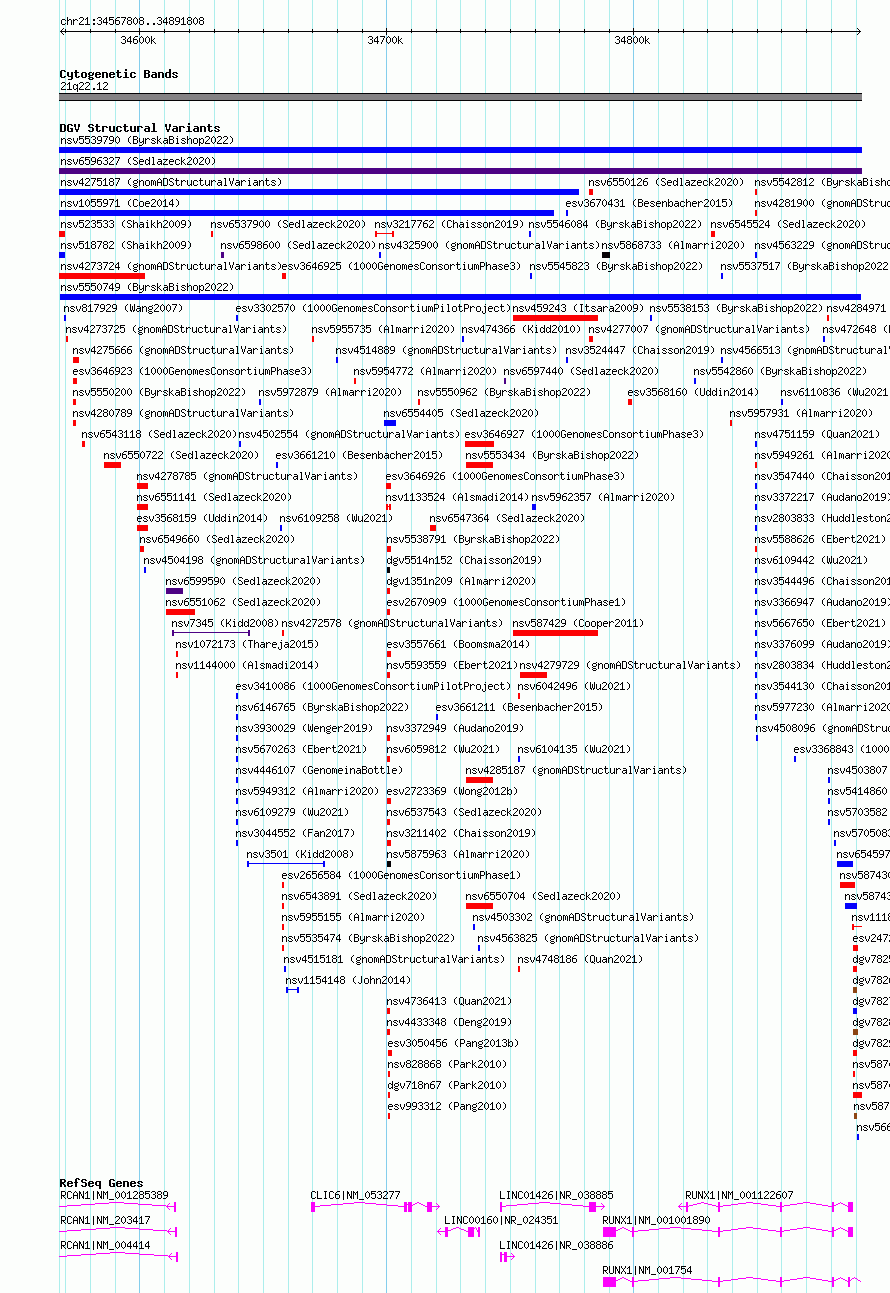Viewport: 890px width, 1293px height.
Task: Select the gray 21q22.12 cytogenetic band bar
Action: (x=460, y=97)
